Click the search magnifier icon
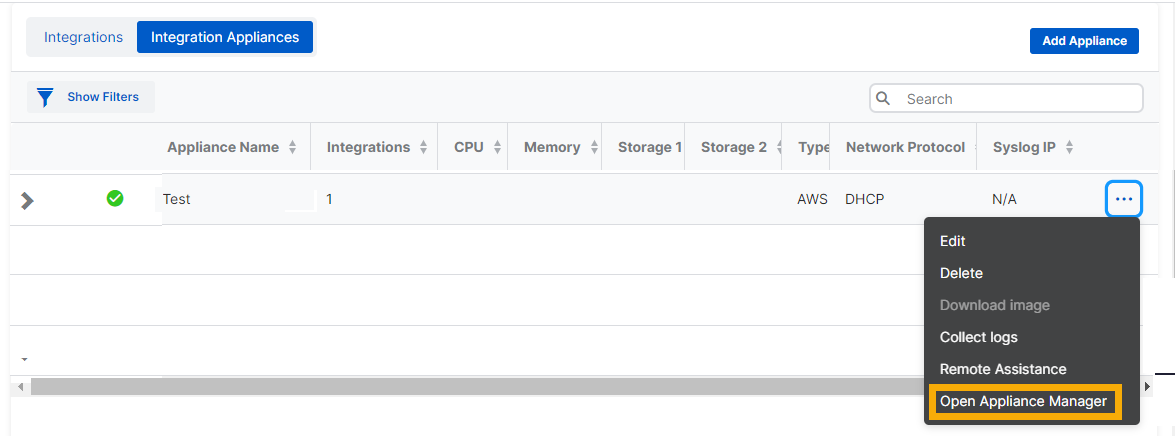Screen dimensions: 1175x436 click(x=883, y=98)
